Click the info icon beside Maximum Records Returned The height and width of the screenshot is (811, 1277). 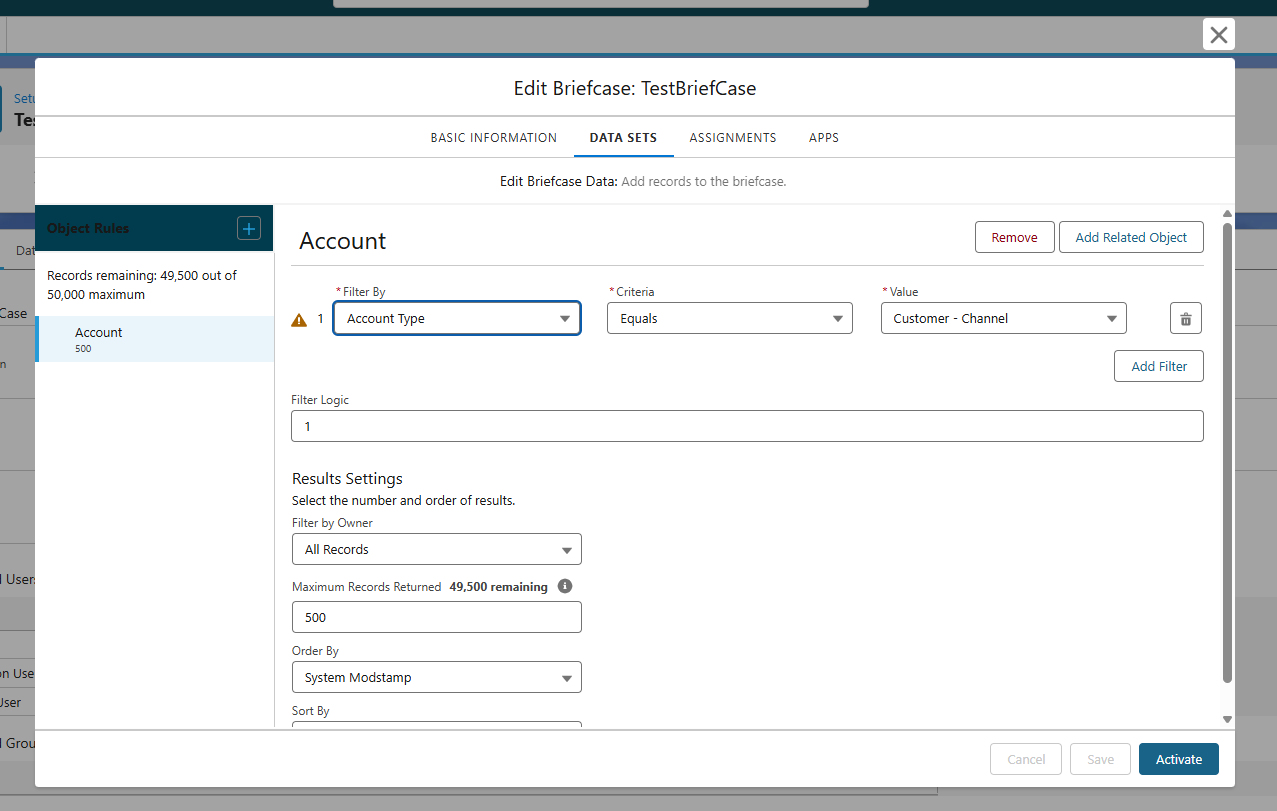coord(565,587)
